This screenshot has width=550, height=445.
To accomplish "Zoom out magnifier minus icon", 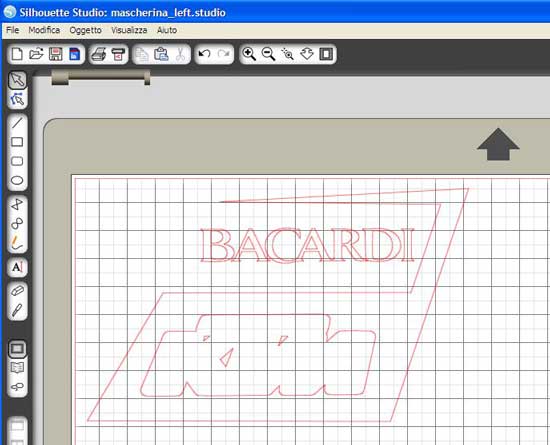I will (268, 54).
